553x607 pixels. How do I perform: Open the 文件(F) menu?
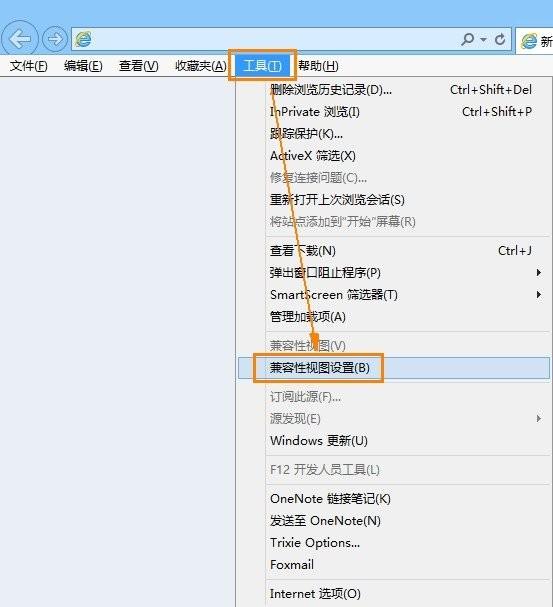pyautogui.click(x=28, y=66)
